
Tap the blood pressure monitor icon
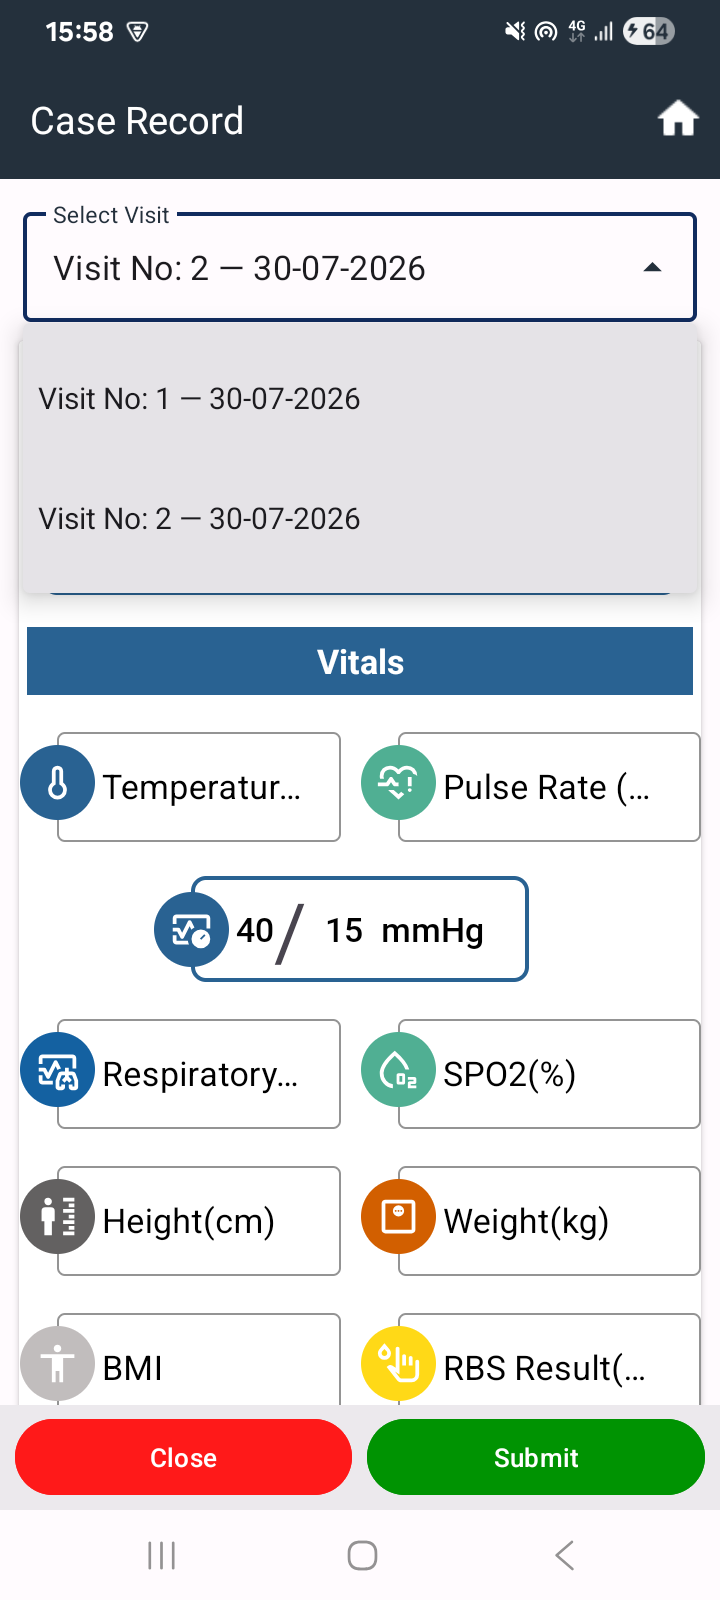[191, 930]
